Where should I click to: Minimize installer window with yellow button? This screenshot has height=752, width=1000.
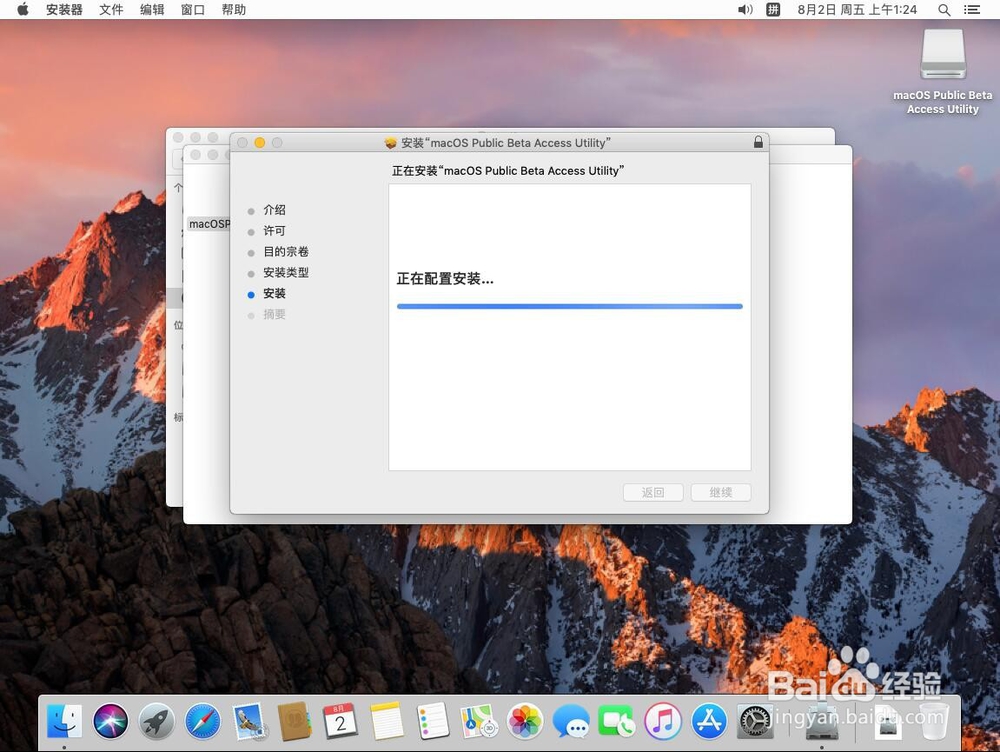tap(260, 142)
